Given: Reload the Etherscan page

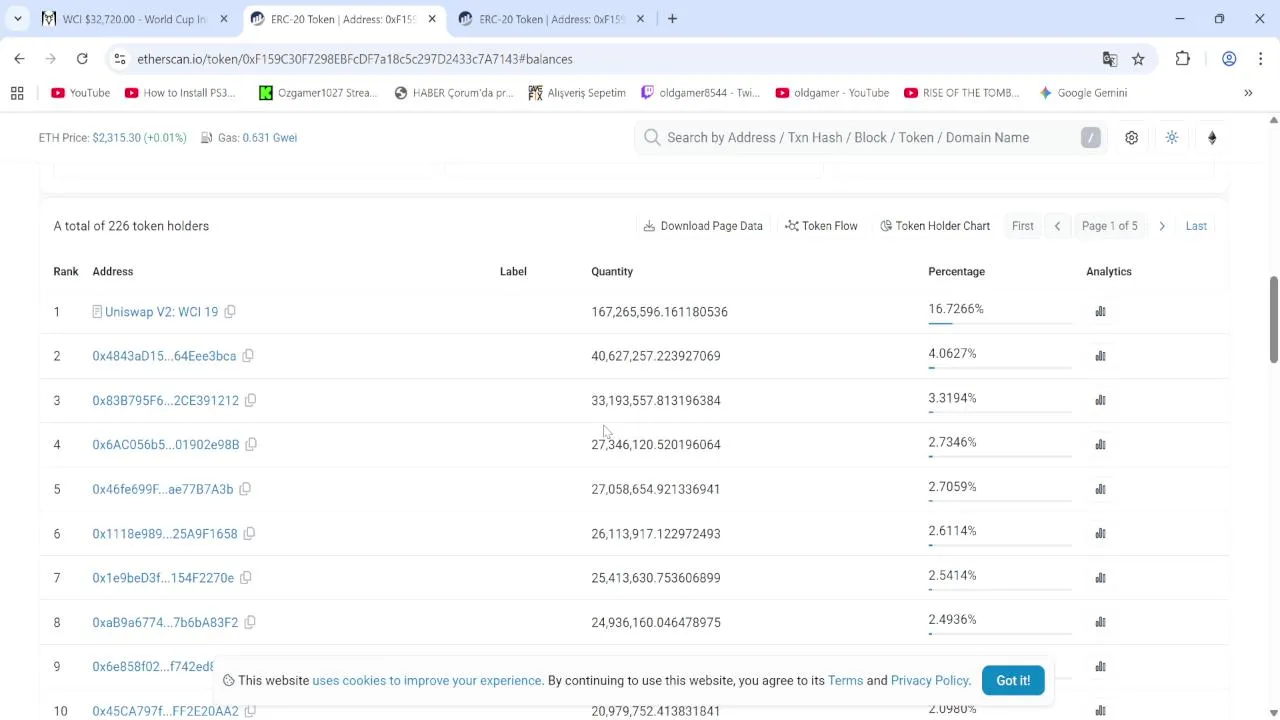Looking at the screenshot, I should [82, 59].
